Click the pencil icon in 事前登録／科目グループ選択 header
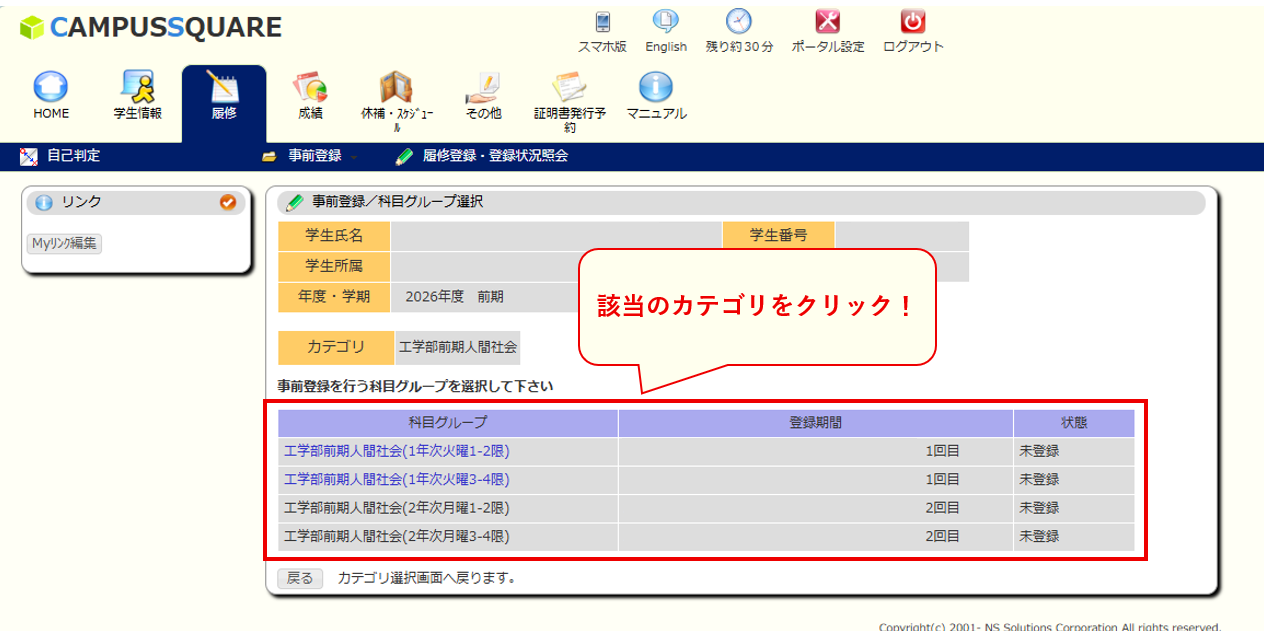Screen dimensions: 1264x631 pos(294,202)
